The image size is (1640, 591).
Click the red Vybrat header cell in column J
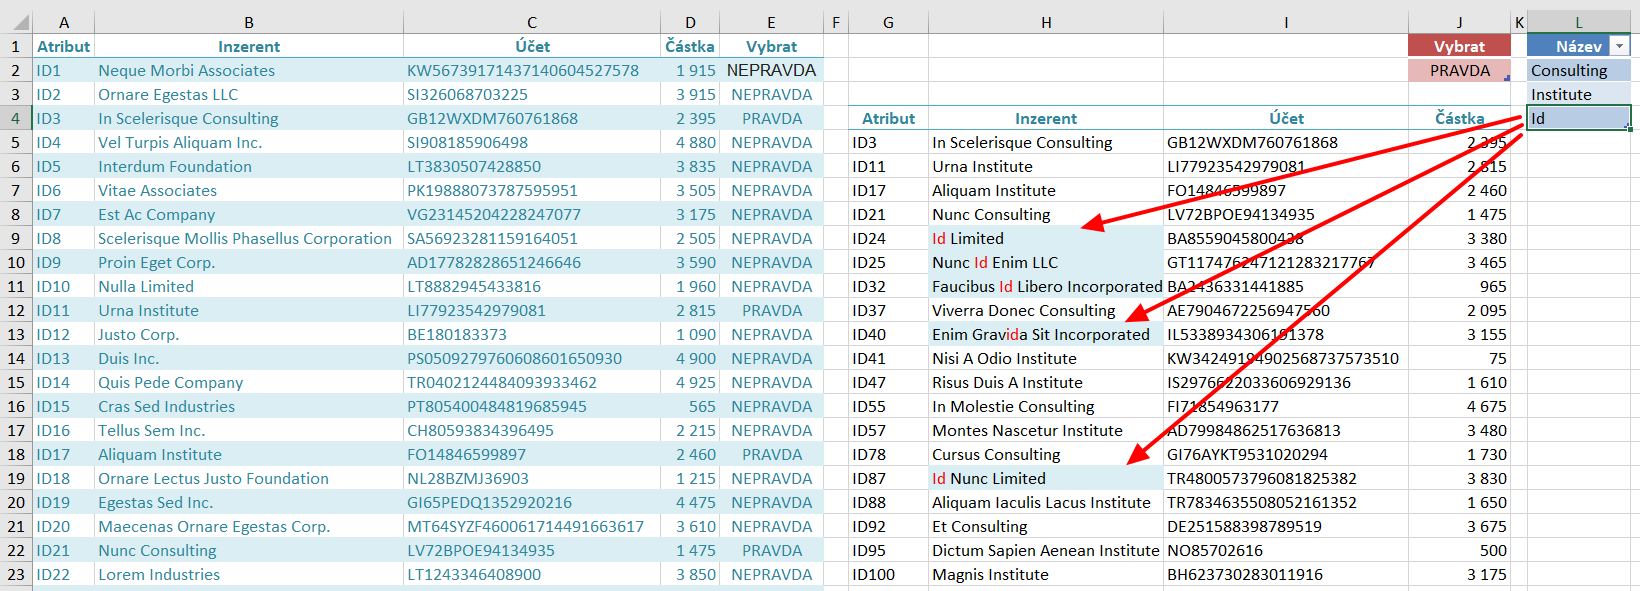(x=1459, y=46)
